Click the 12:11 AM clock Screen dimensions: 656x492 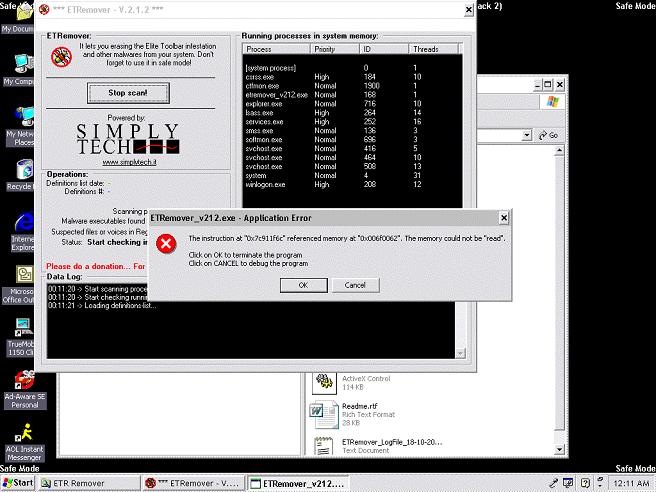click(x=631, y=483)
